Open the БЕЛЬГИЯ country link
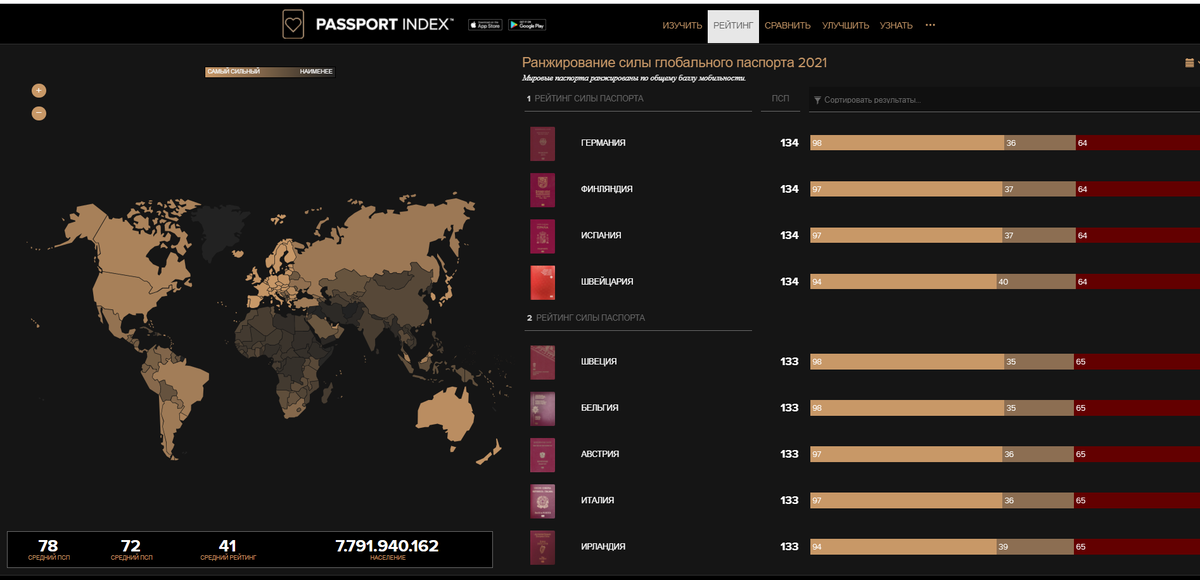The width and height of the screenshot is (1200, 580). tap(599, 407)
